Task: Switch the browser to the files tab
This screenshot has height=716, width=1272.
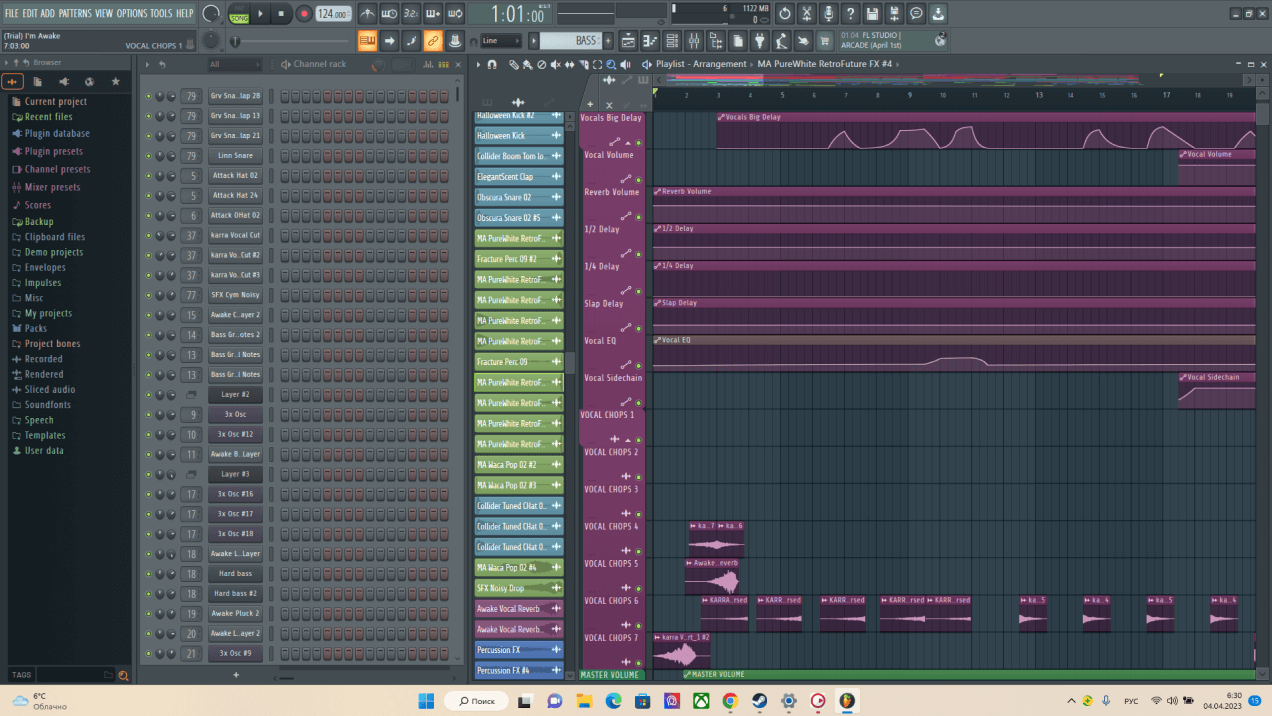Action: tap(37, 81)
